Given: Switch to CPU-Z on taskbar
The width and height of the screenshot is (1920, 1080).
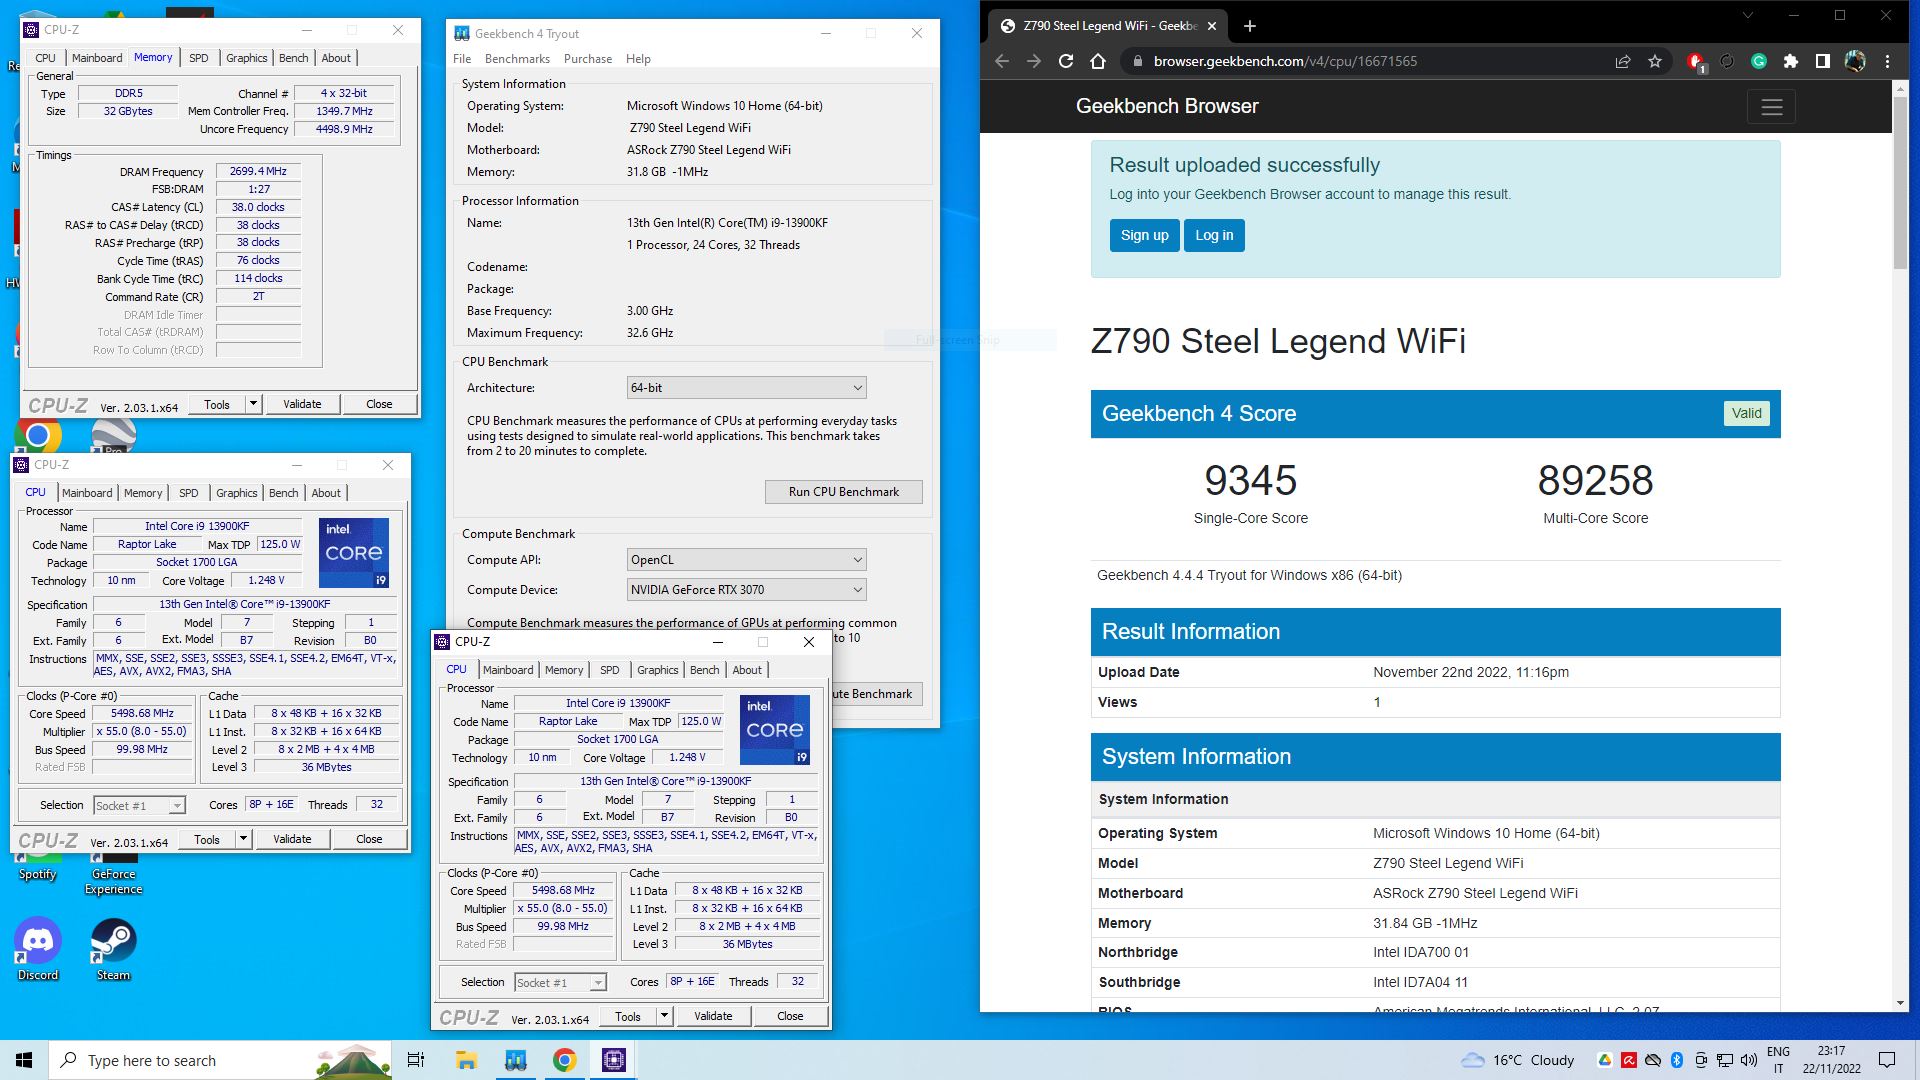Looking at the screenshot, I should point(614,1060).
